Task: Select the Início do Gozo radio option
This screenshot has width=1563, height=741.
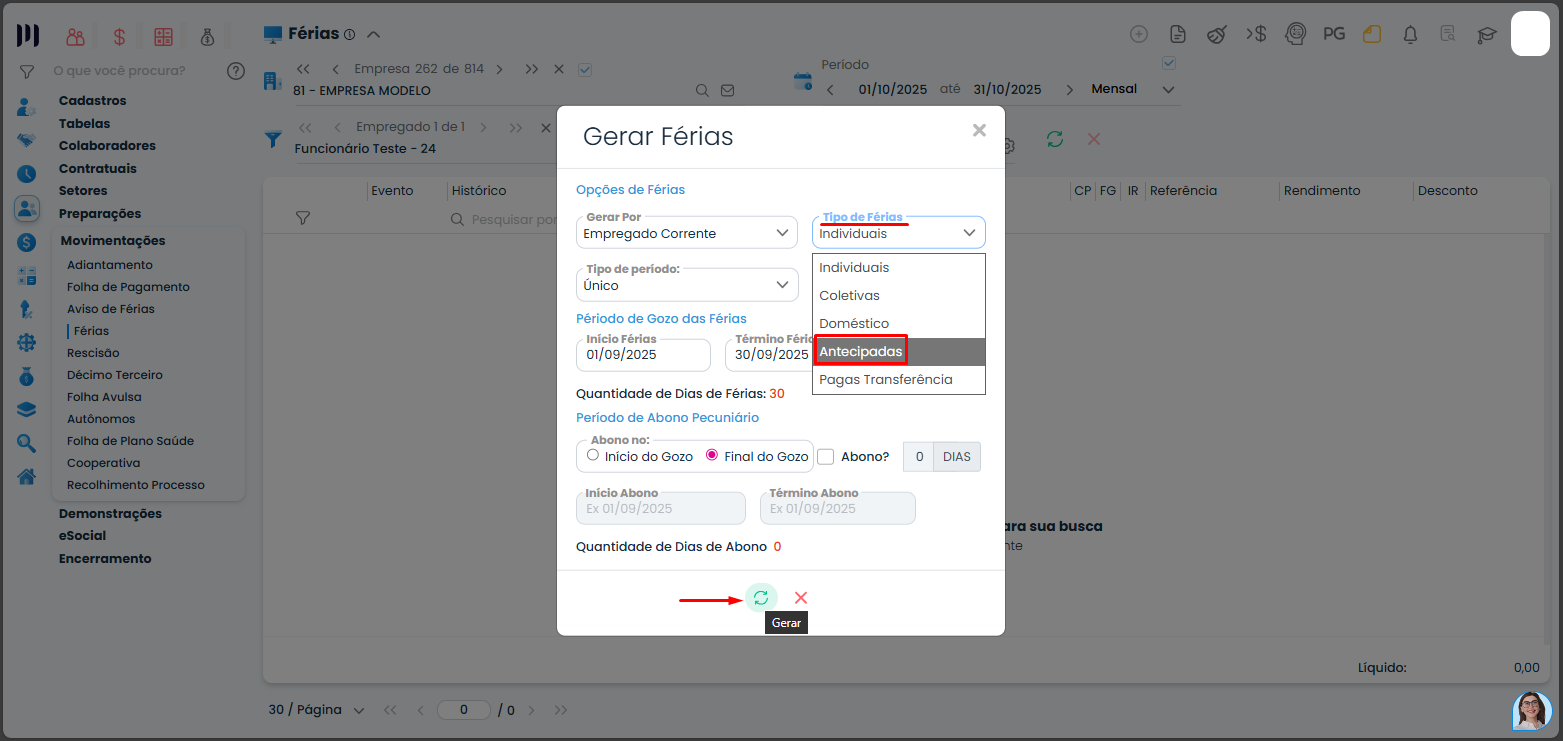Action: (x=593, y=455)
